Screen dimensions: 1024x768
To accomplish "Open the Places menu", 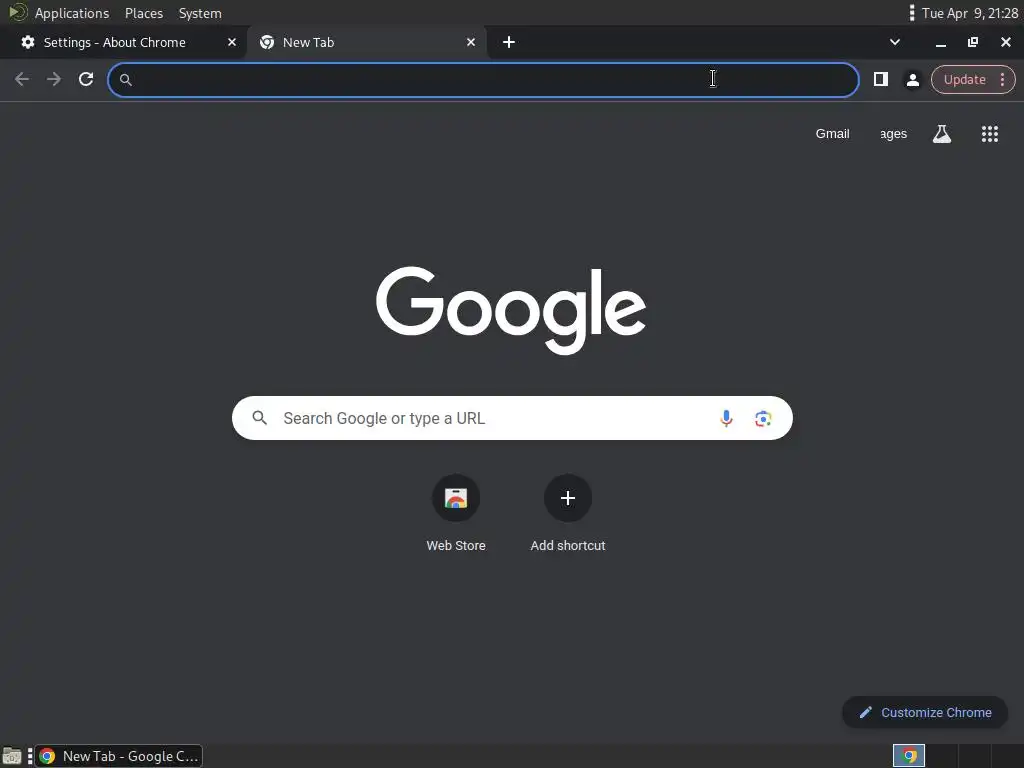I will (x=144, y=13).
